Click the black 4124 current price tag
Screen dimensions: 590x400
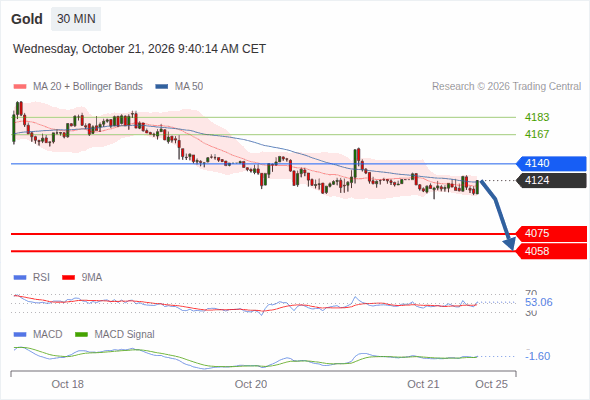(x=551, y=181)
